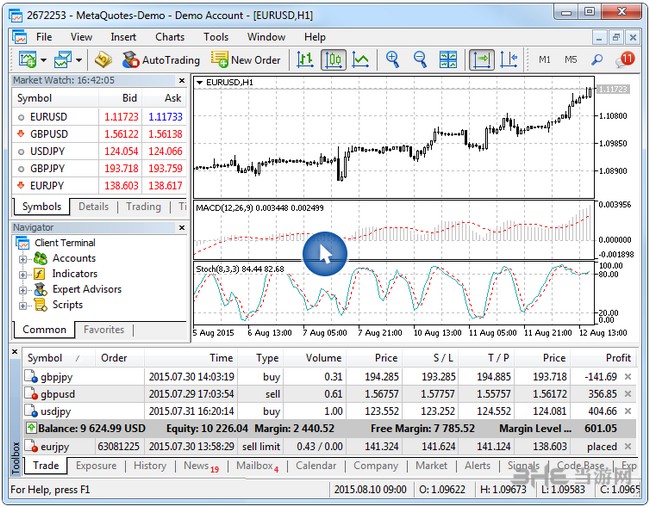Select USDJPY row in Market Watch
This screenshot has height=507, width=650.
[100, 151]
